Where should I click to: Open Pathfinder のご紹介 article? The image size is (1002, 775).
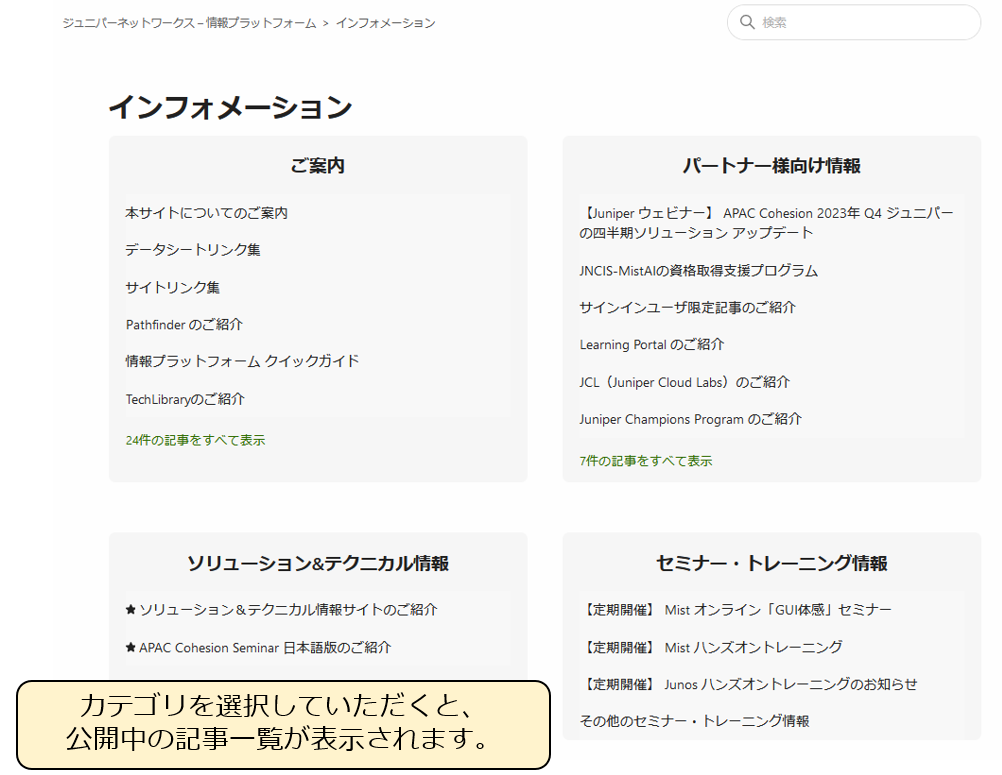click(184, 325)
